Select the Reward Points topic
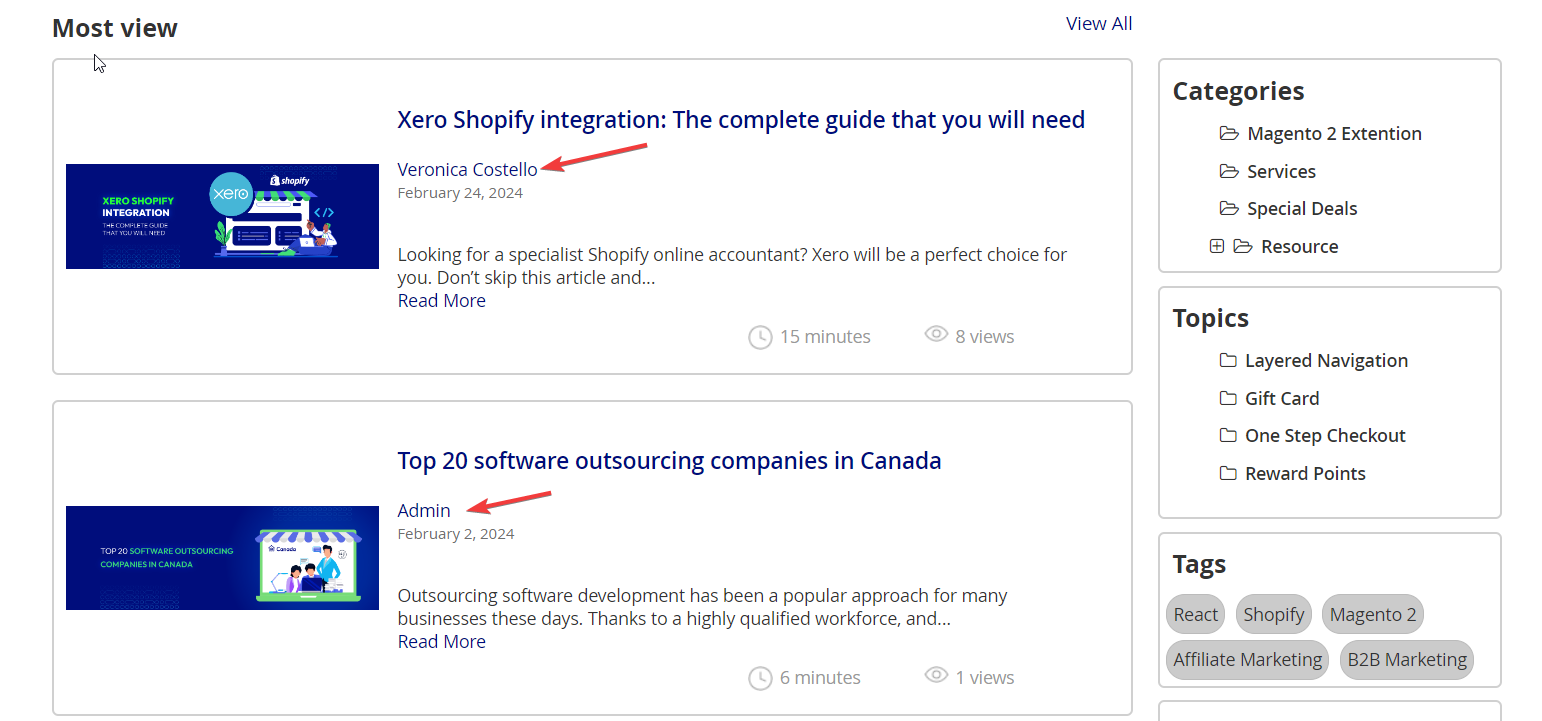Viewport: 1542px width, 721px height. pyautogui.click(x=1304, y=474)
